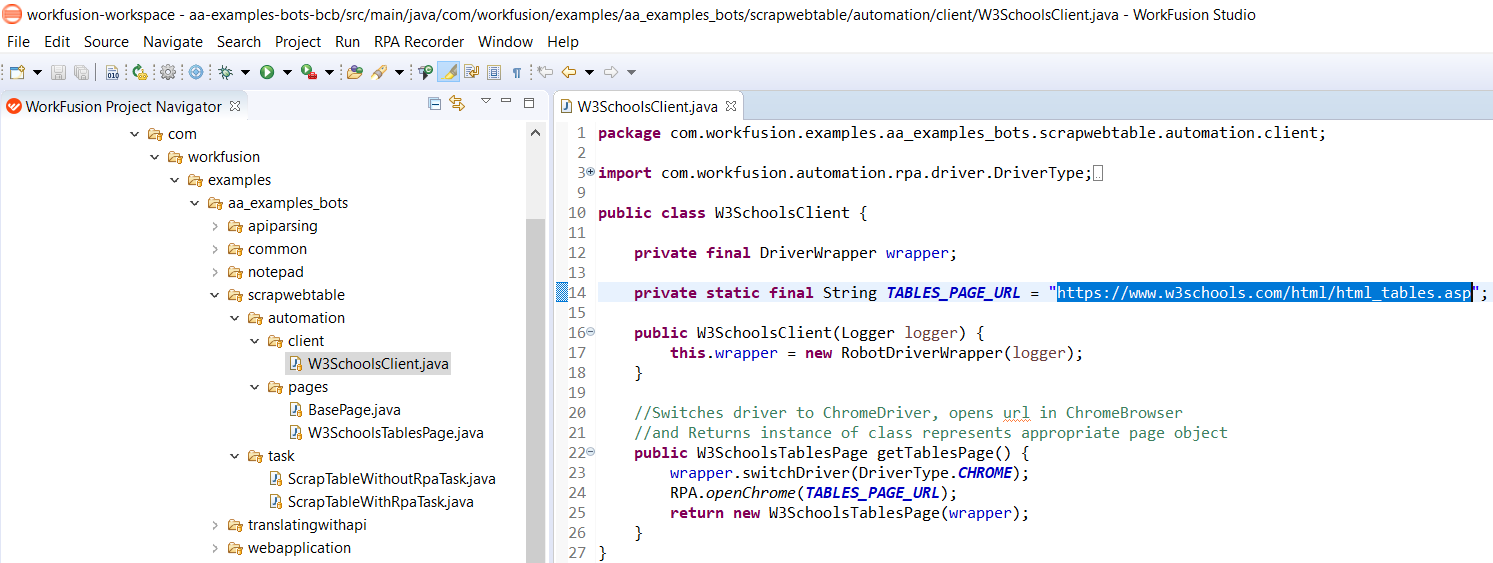Click the Run External Tools icon
Screen dimensions: 1493x563
point(309,72)
